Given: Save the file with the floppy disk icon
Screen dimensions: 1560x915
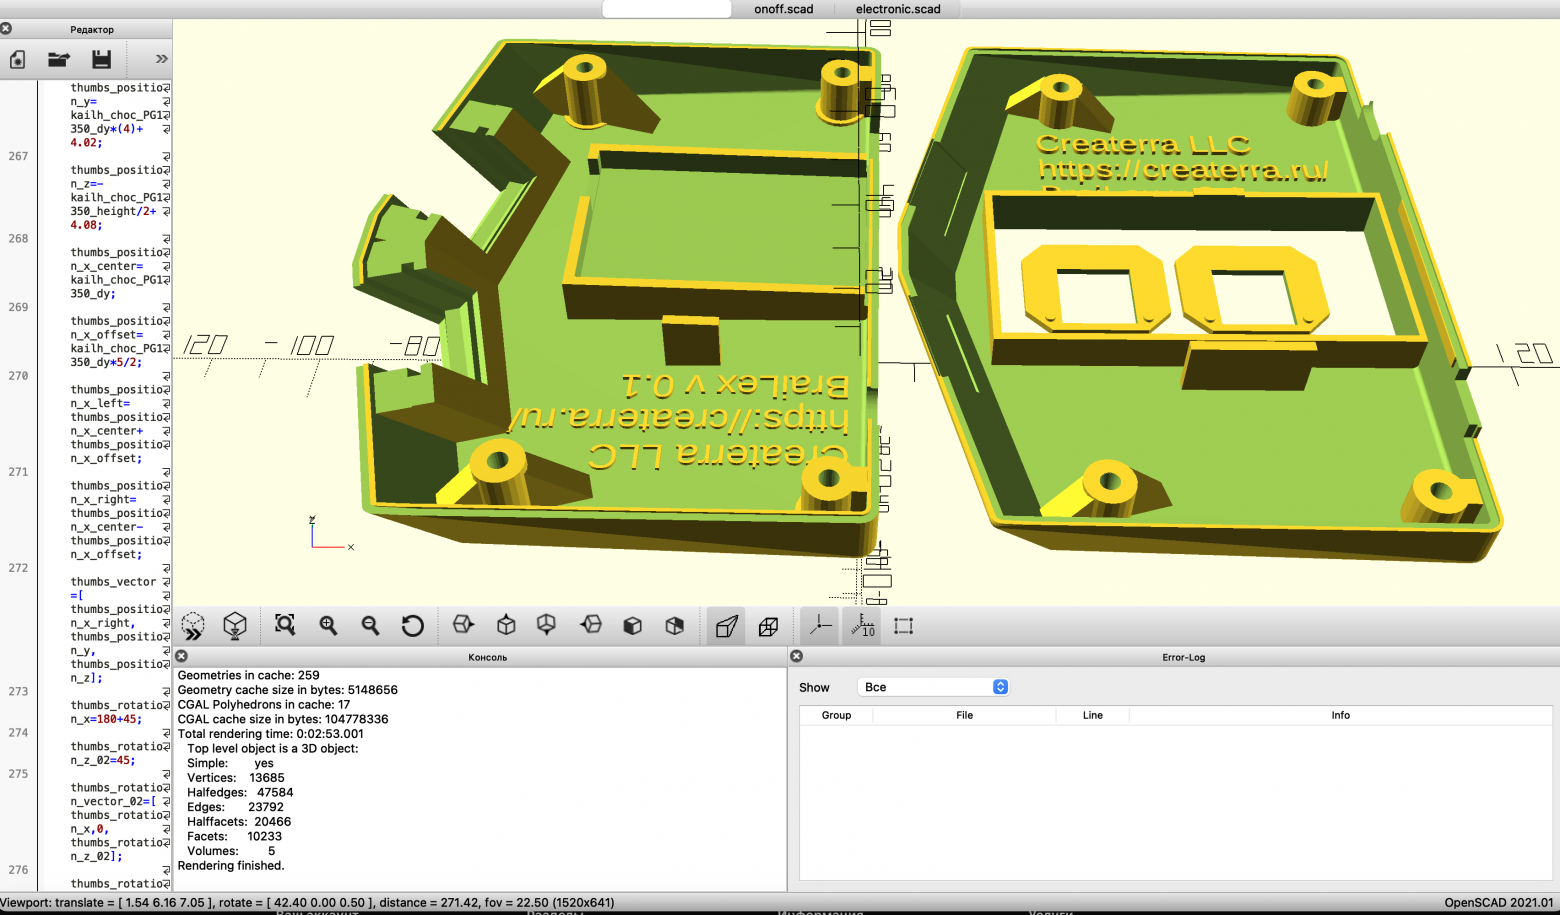Looking at the screenshot, I should tap(101, 60).
